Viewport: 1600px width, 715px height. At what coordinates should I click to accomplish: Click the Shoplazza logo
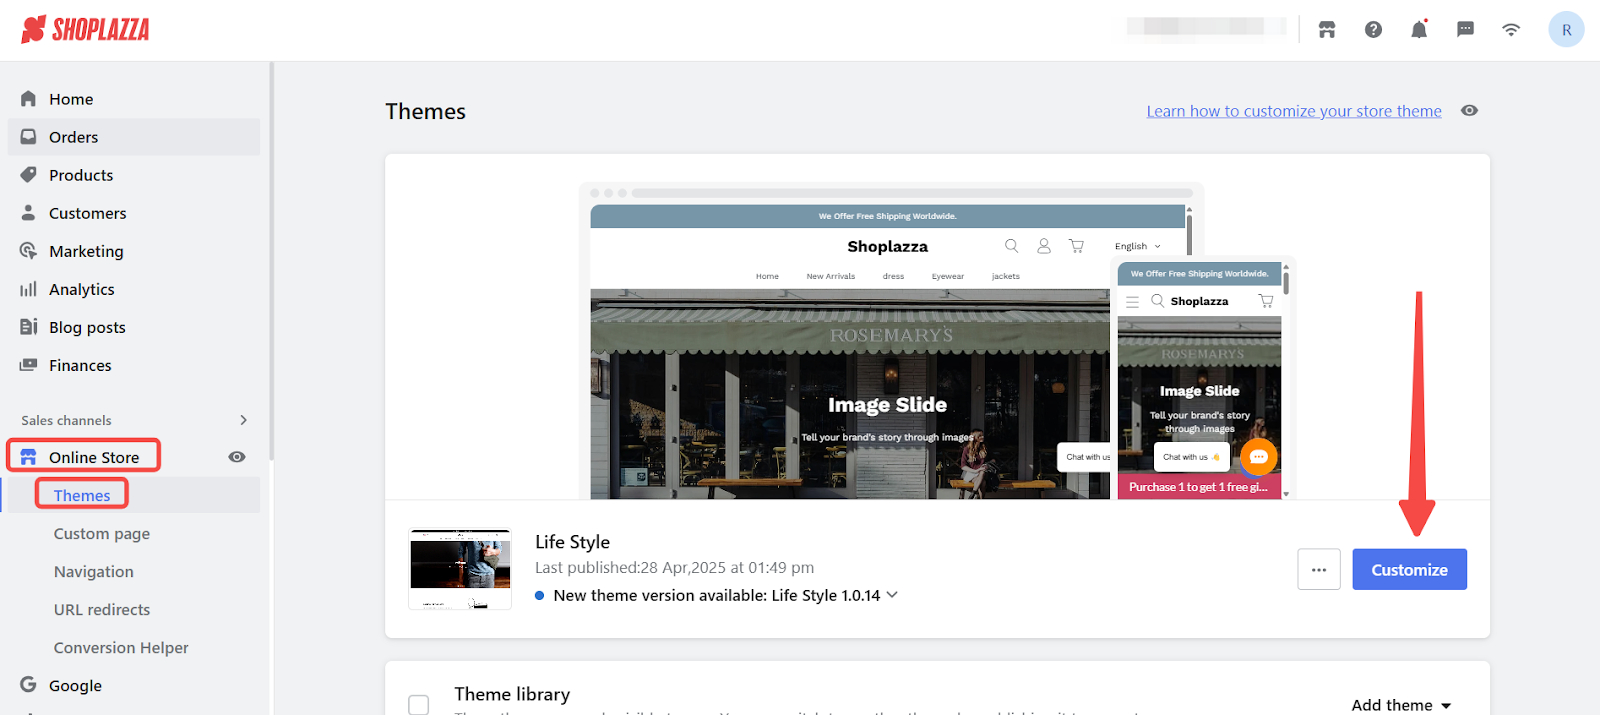coord(85,29)
